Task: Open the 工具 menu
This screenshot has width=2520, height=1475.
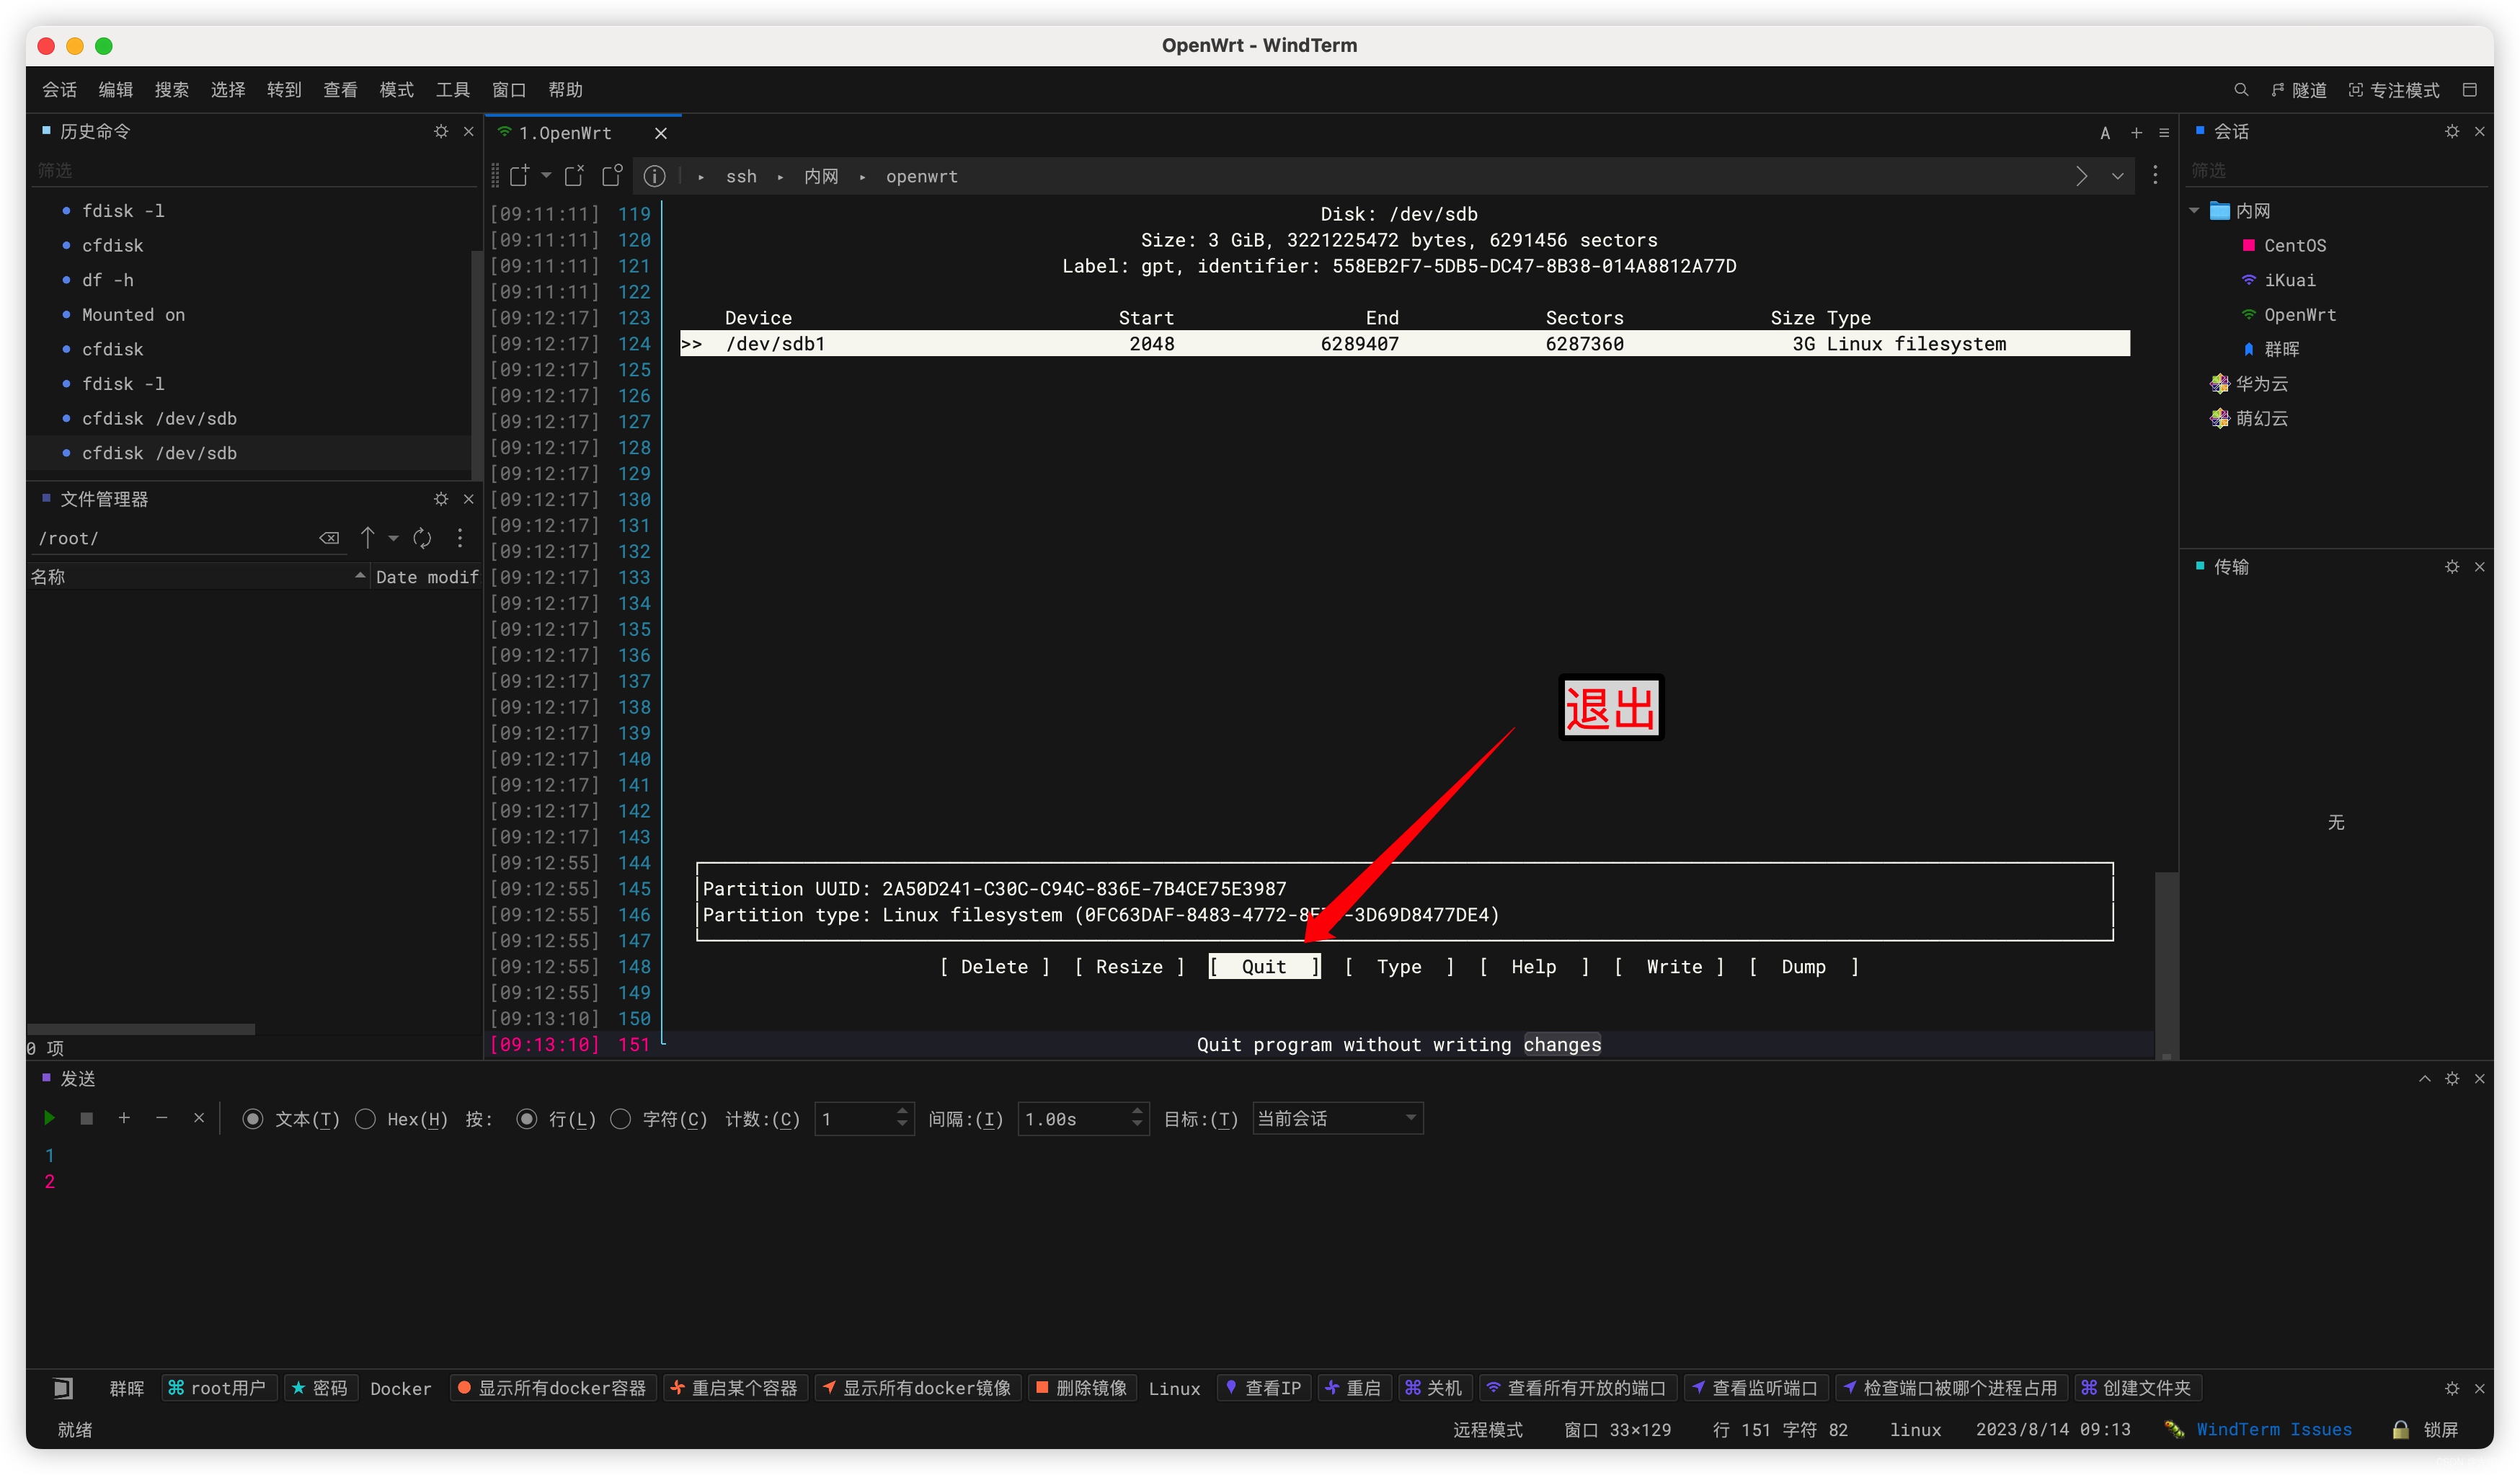Action: (453, 90)
